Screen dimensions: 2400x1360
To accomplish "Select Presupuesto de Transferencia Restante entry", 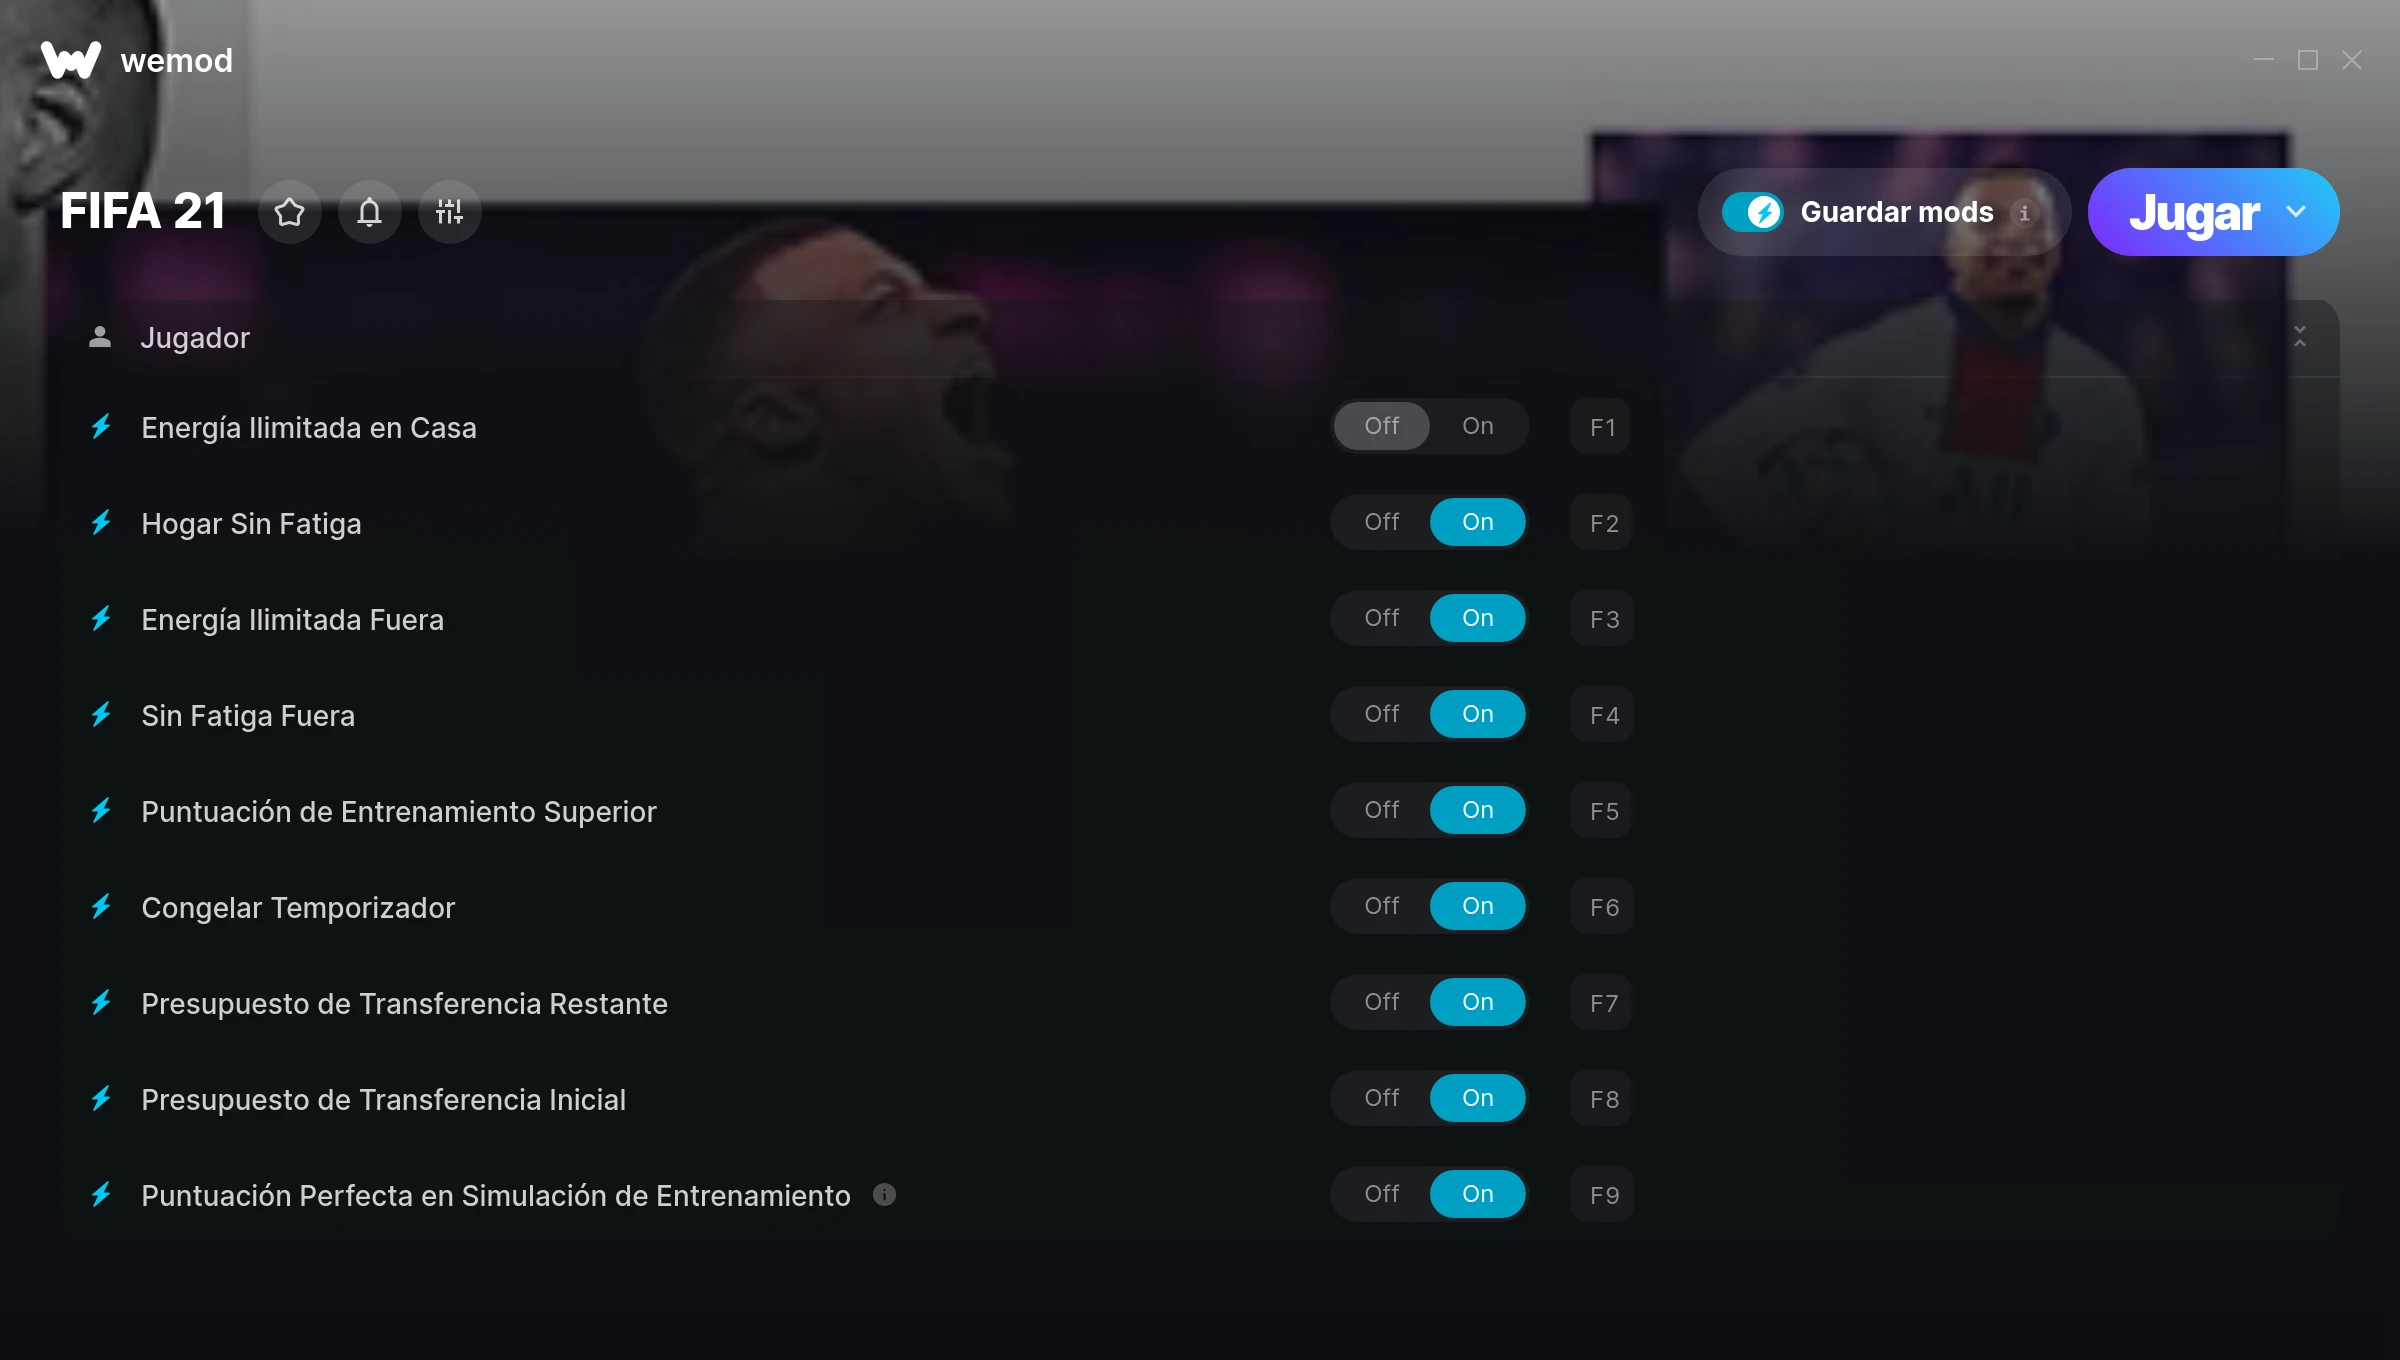I will point(404,1003).
